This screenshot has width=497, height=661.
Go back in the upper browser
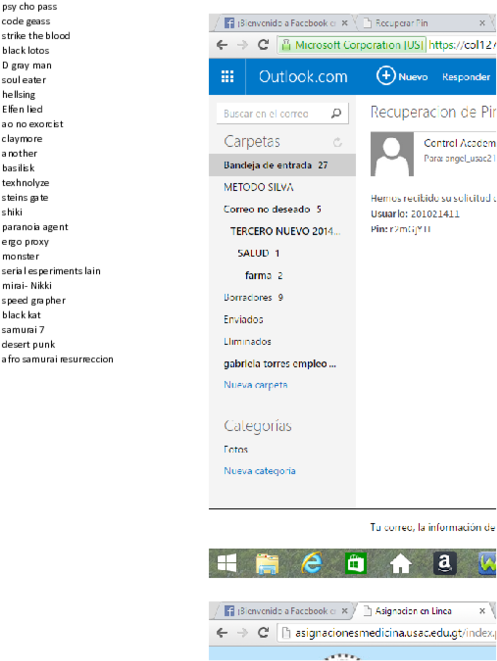coord(222,45)
